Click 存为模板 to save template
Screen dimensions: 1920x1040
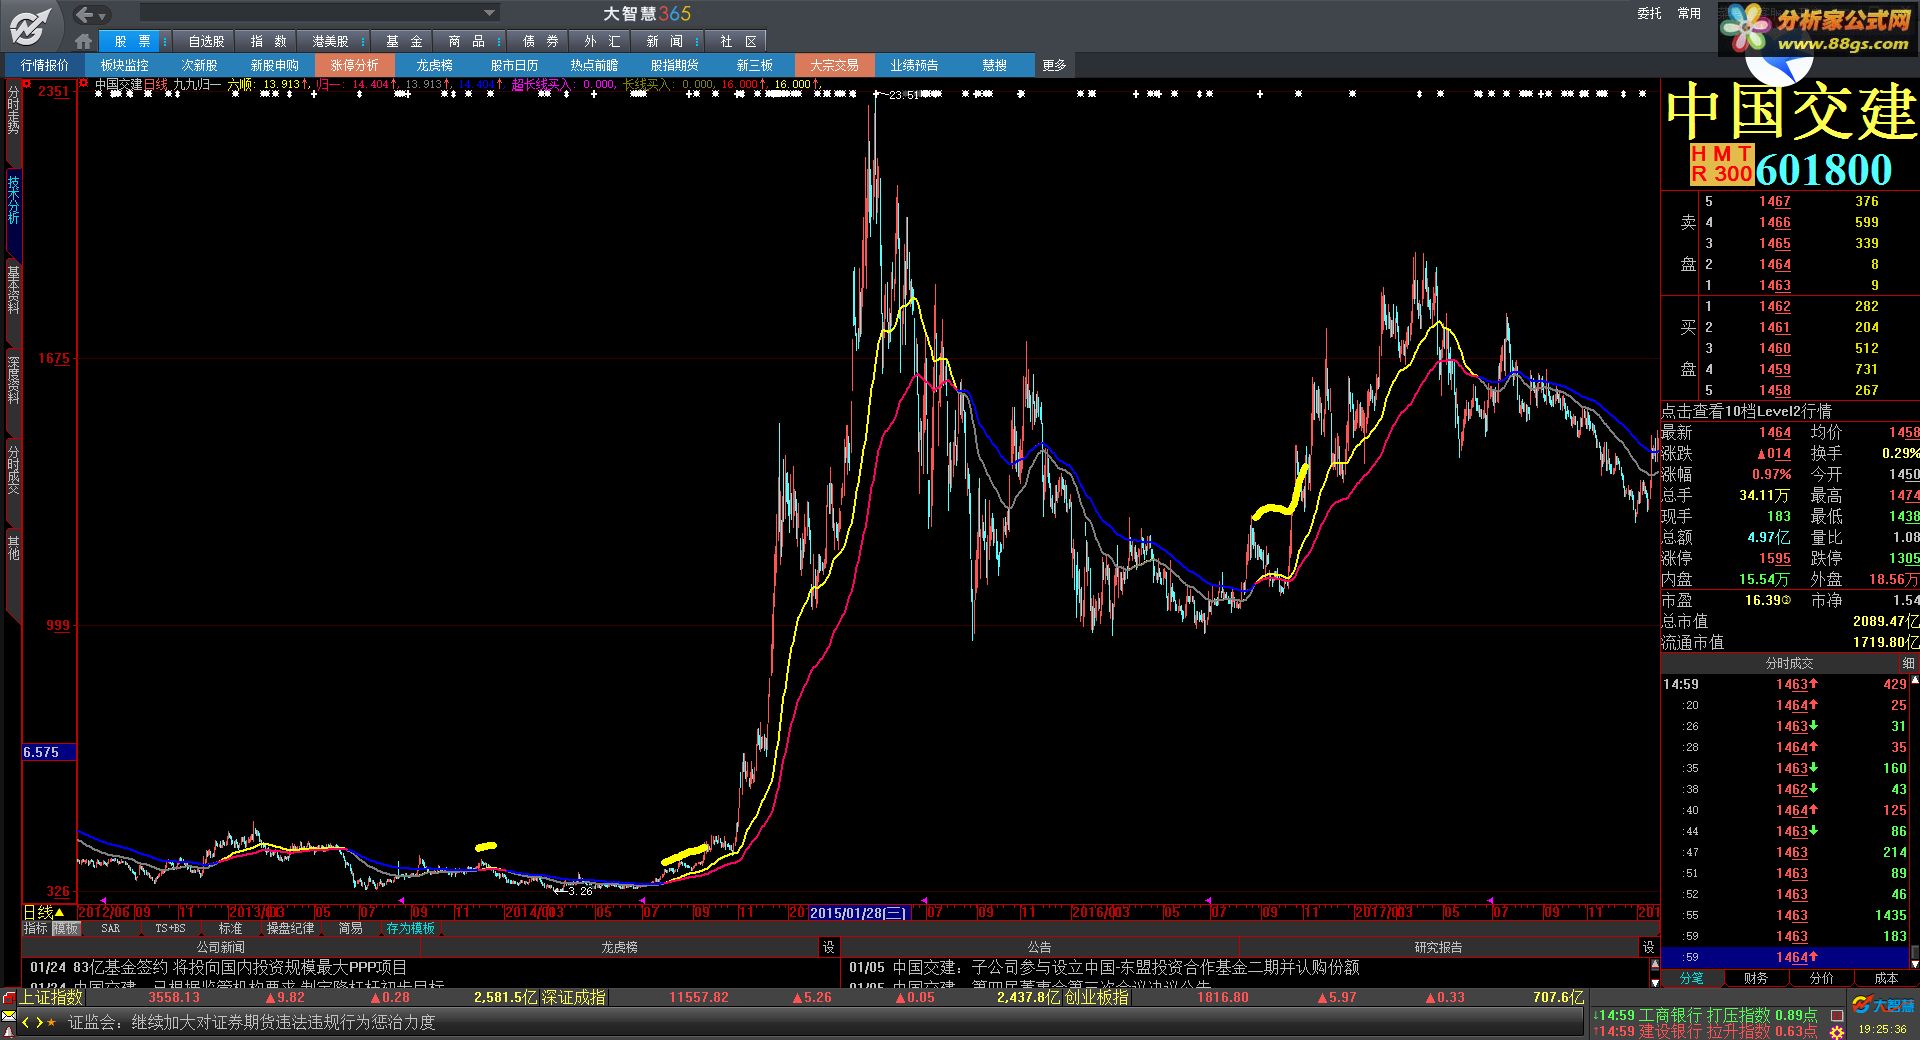click(410, 928)
